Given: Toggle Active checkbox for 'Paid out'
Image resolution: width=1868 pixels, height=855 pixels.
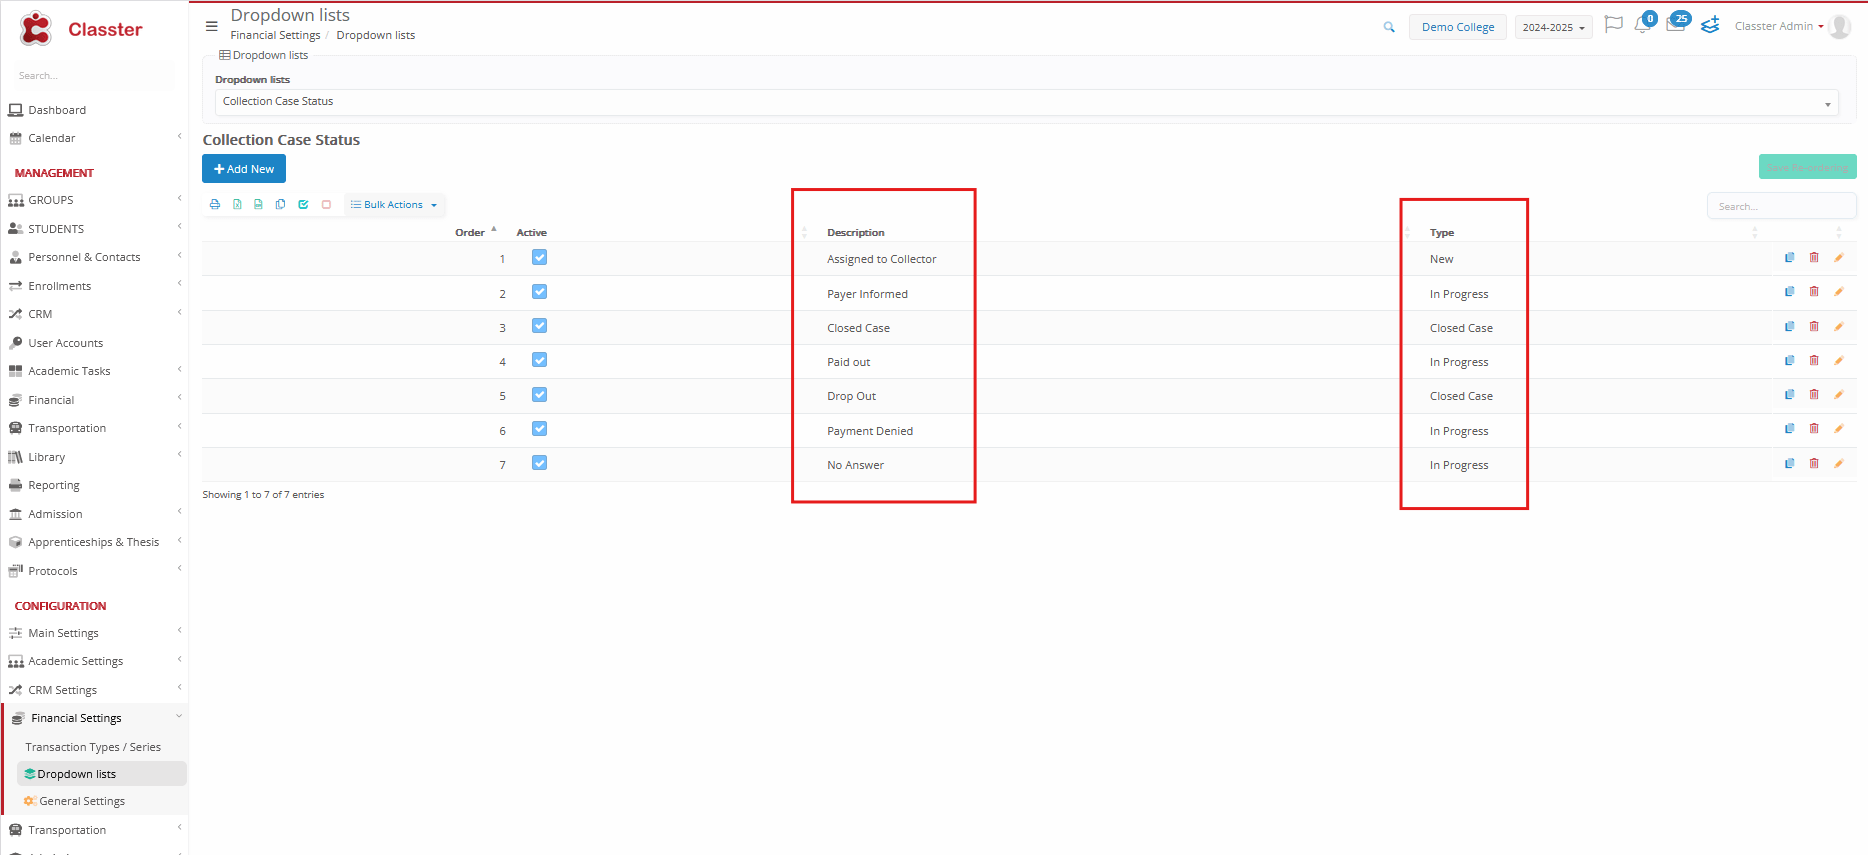Looking at the screenshot, I should [x=539, y=361].
